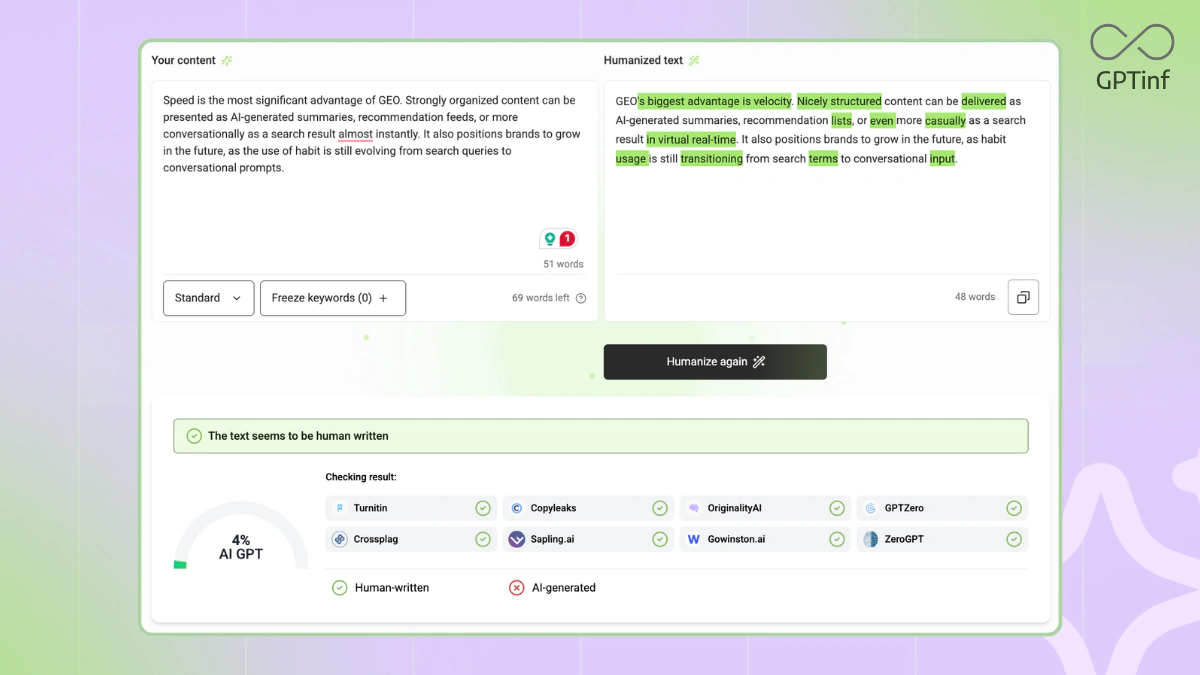The width and height of the screenshot is (1200, 675).
Task: Click the Sapling.ai detector icon
Action: coord(516,539)
